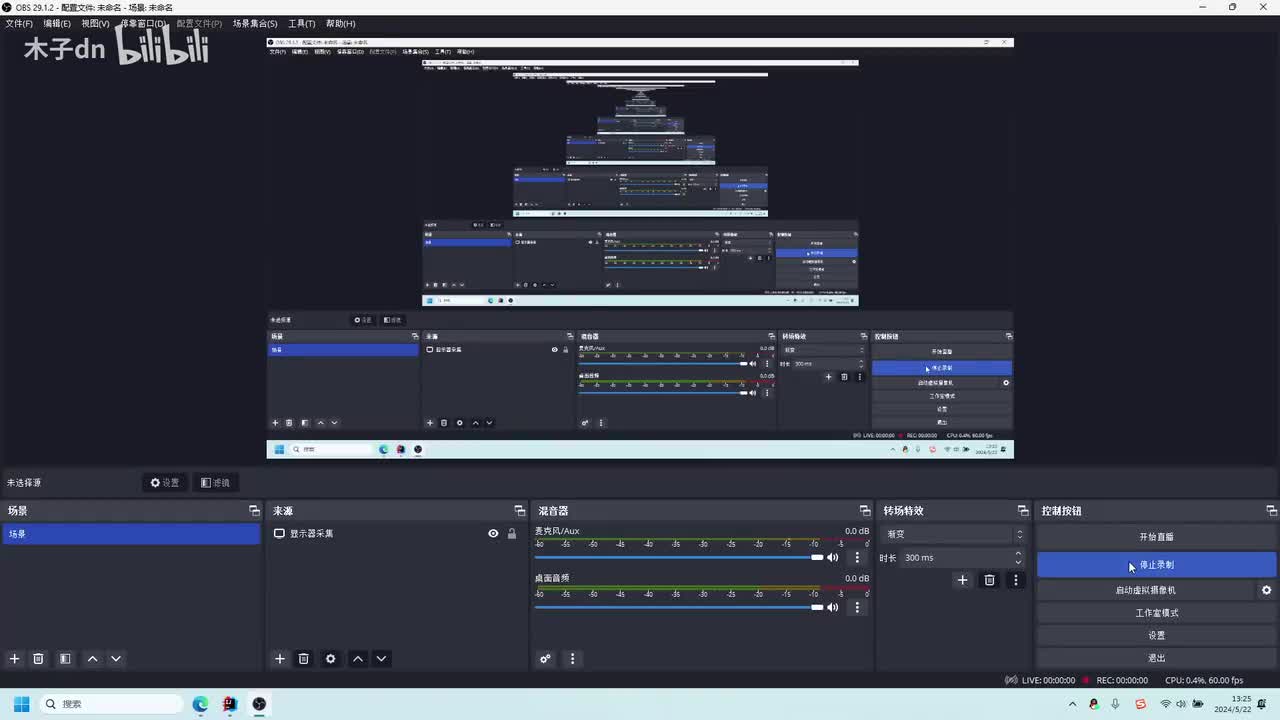This screenshot has height=720, width=1280.
Task: Move the scene down in the 场景 list
Action: click(x=116, y=659)
